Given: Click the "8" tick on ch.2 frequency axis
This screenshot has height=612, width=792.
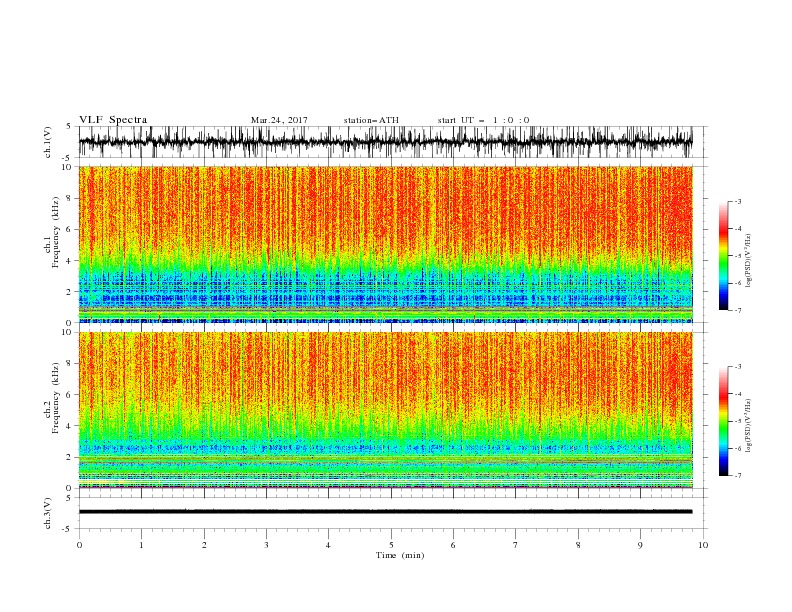Looking at the screenshot, I should point(69,364).
